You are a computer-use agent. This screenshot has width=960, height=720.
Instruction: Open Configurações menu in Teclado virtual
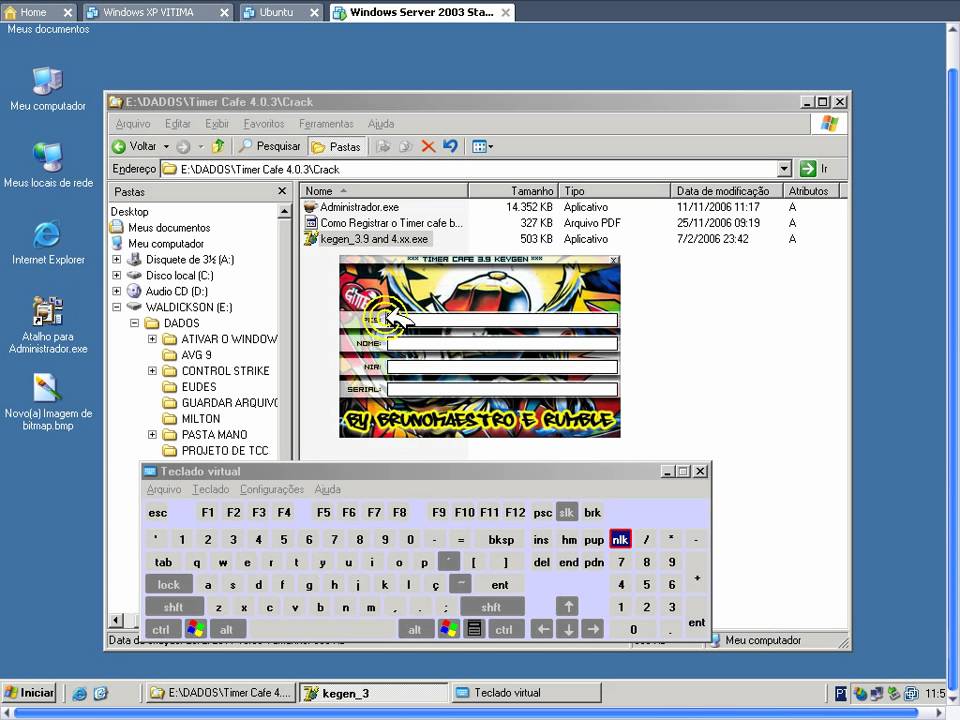click(272, 489)
